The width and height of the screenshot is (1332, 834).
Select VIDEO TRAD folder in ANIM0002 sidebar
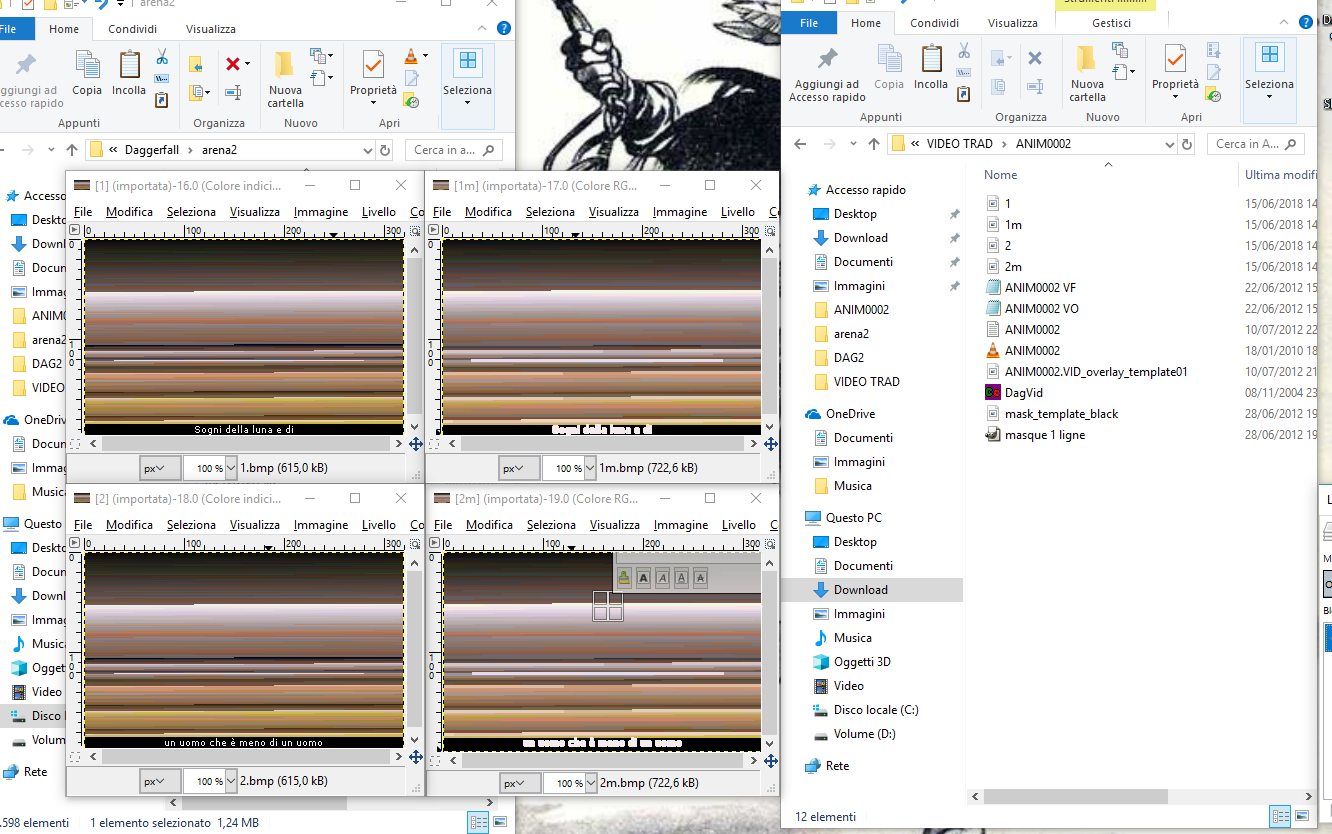[x=866, y=382]
